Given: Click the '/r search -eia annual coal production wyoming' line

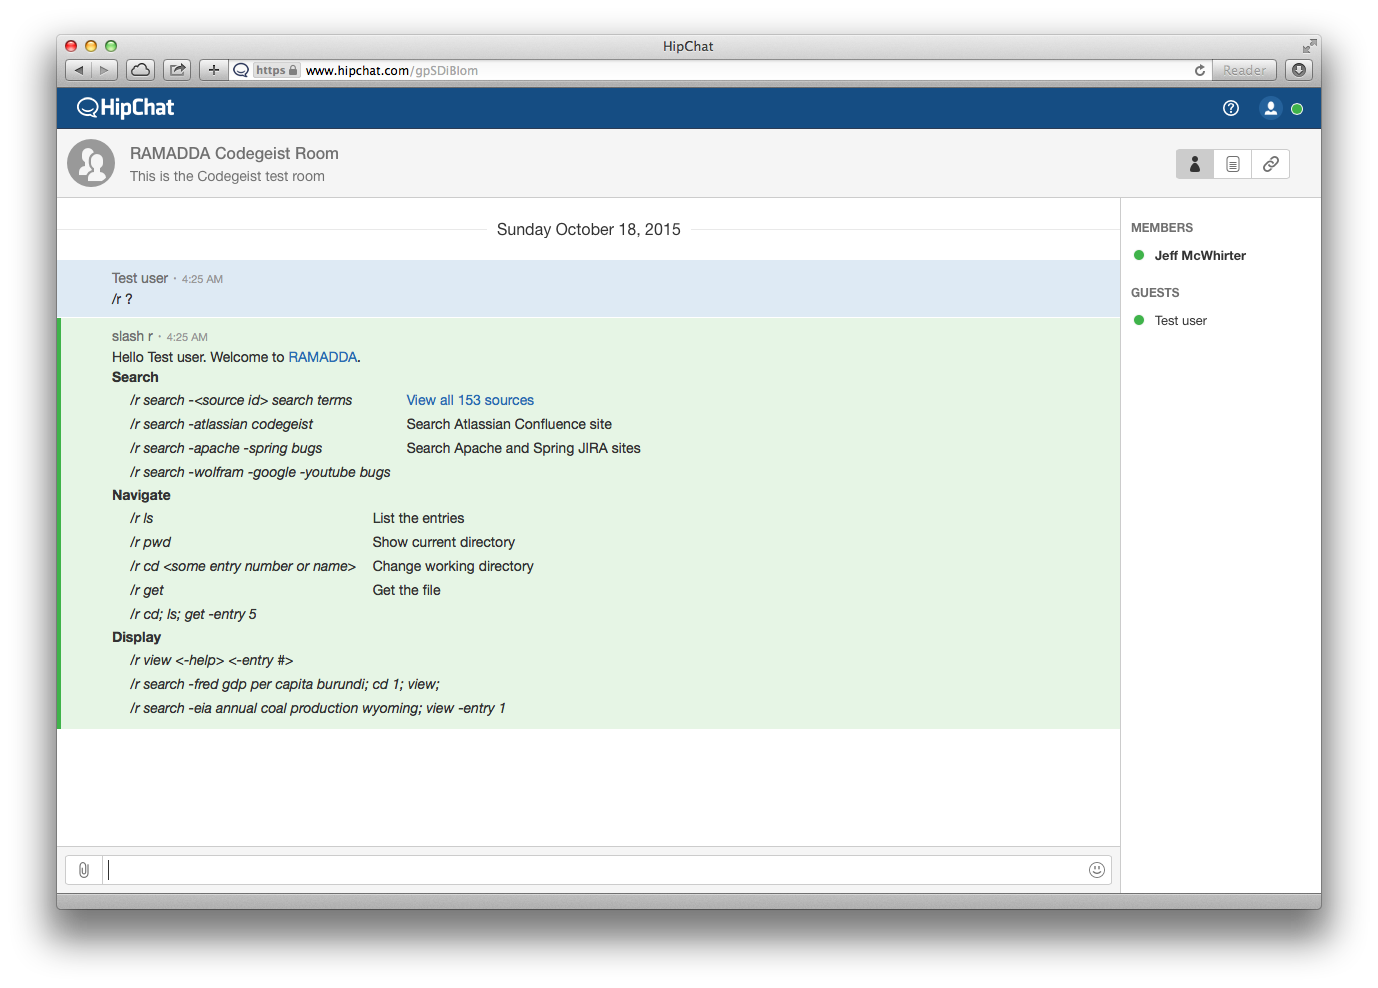Looking at the screenshot, I should [318, 708].
